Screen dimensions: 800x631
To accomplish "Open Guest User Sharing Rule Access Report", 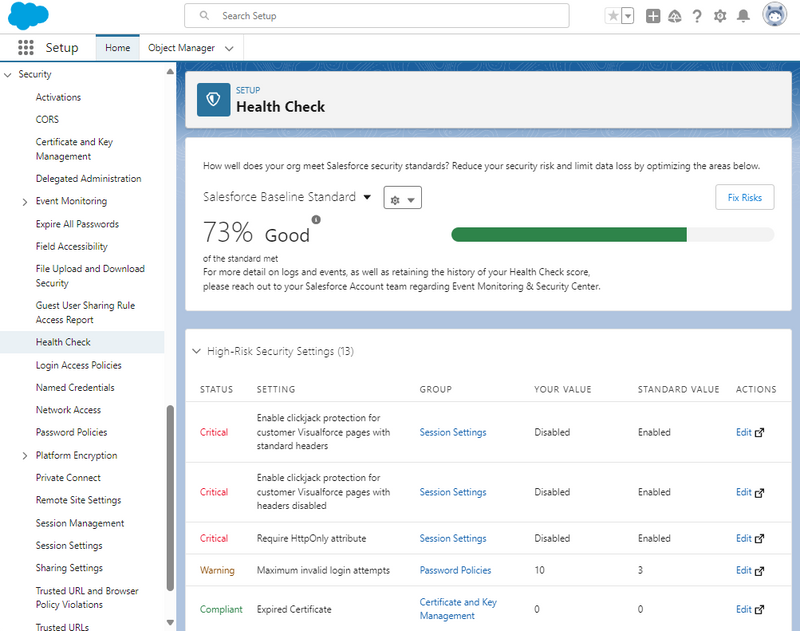I will 85,312.
